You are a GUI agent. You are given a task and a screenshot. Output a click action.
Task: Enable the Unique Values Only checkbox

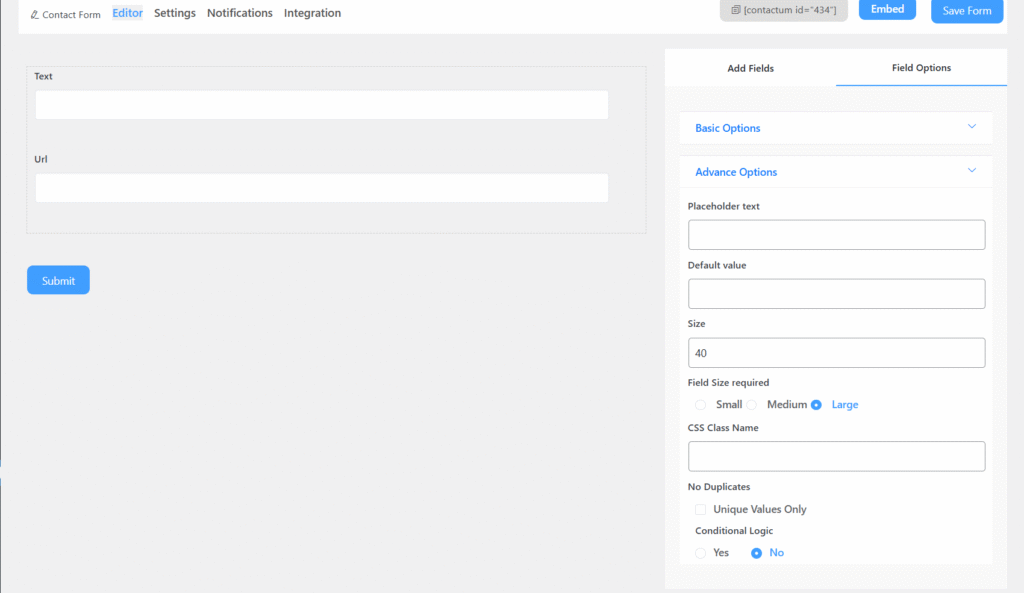point(701,509)
